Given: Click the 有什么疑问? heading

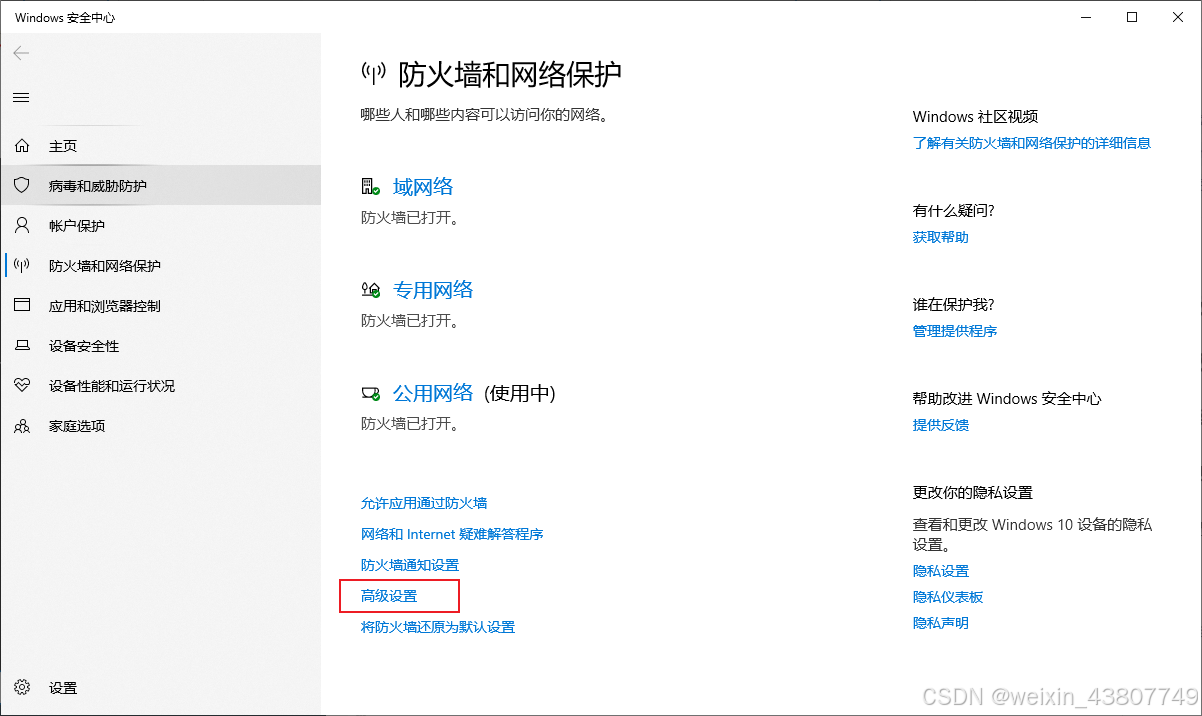Looking at the screenshot, I should [x=954, y=211].
